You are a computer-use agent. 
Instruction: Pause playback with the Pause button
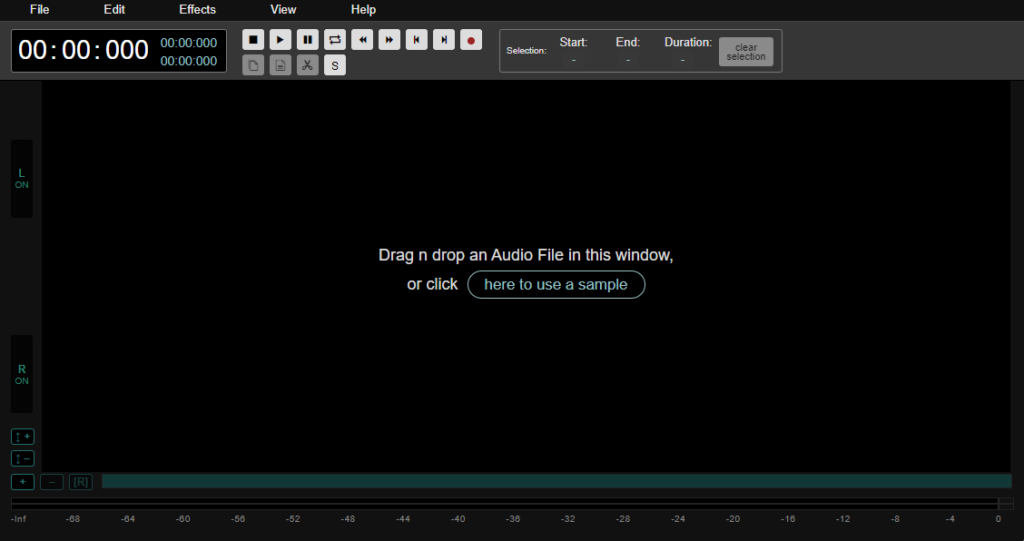point(308,40)
